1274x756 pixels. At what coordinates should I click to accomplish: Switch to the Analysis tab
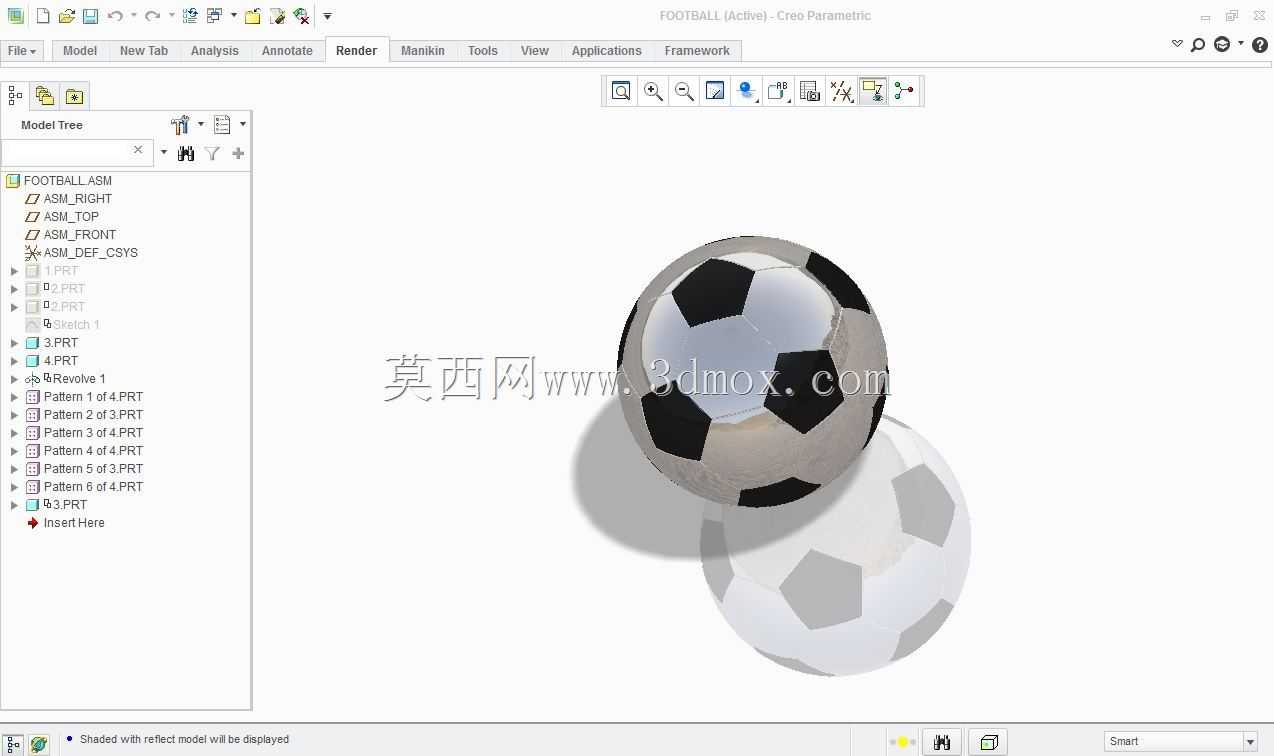215,50
